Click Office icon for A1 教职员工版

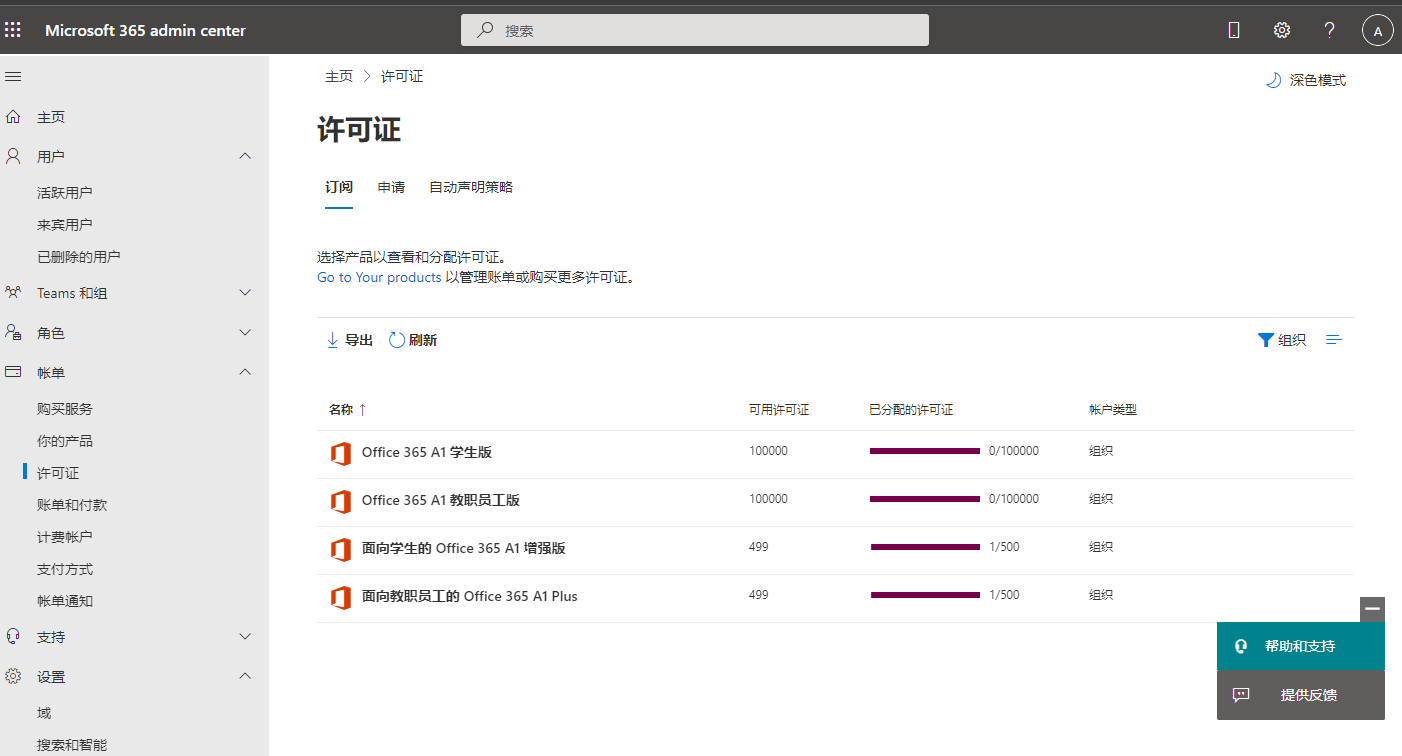pos(341,501)
